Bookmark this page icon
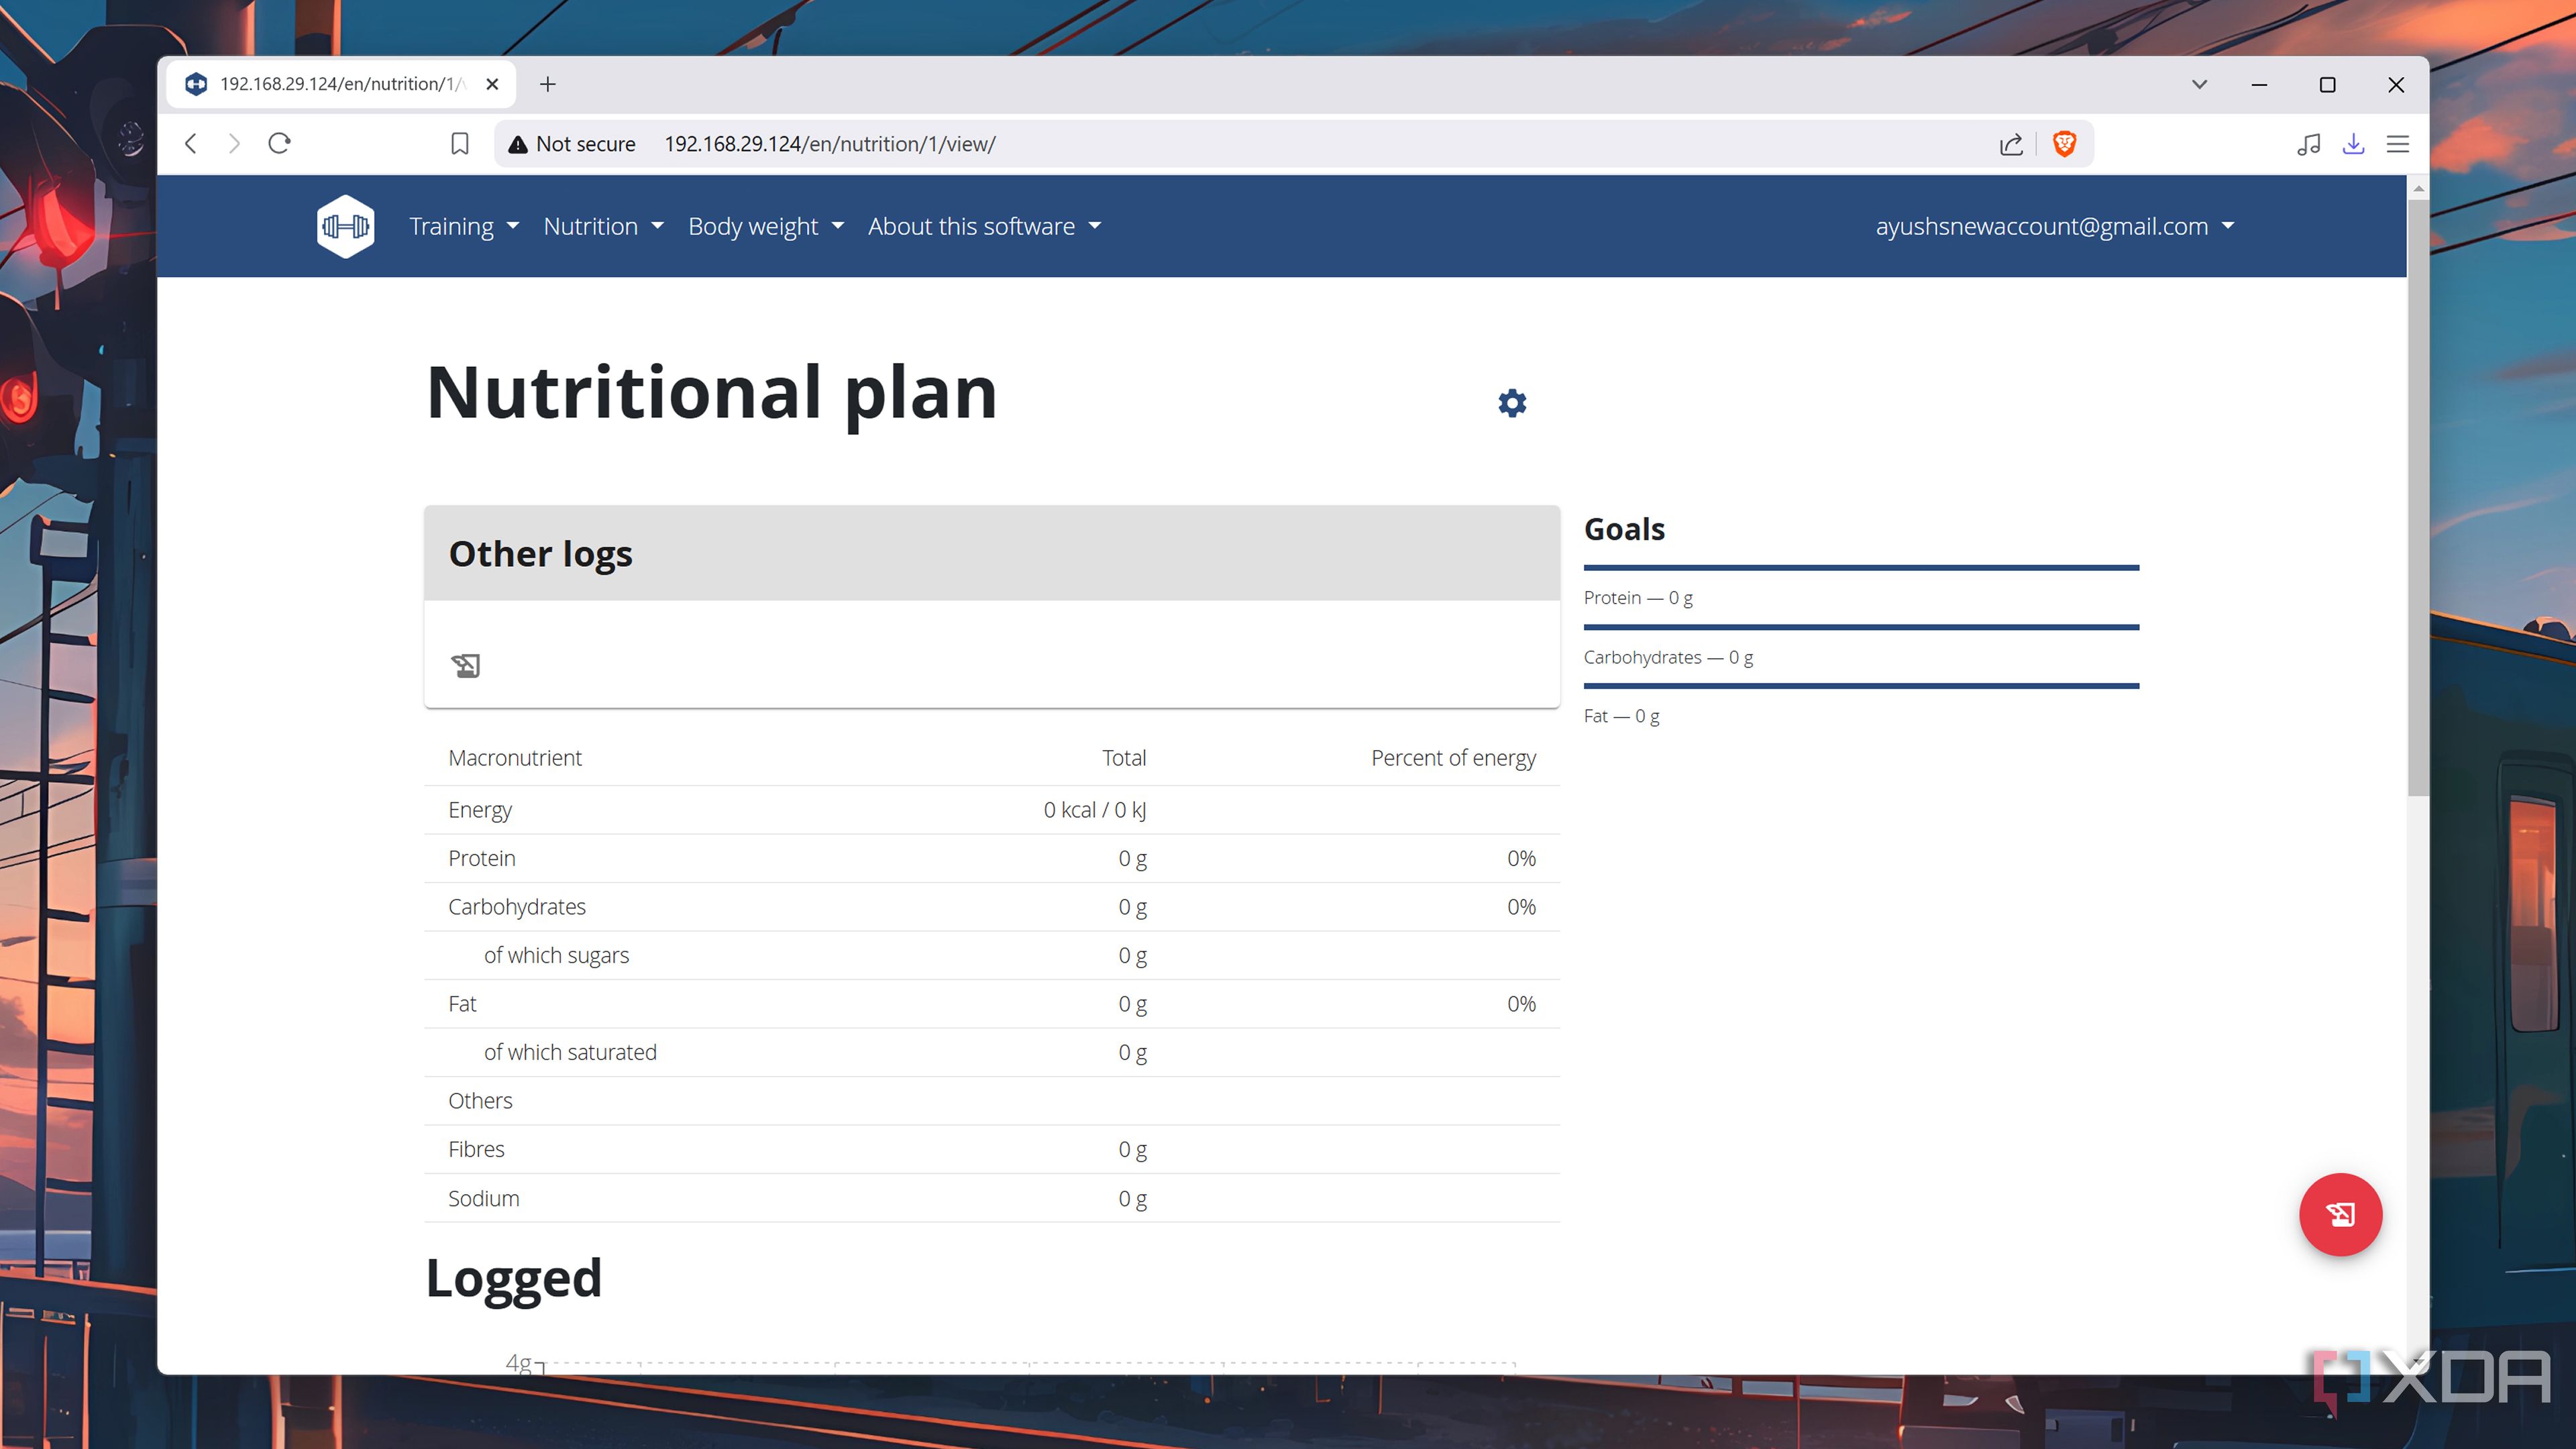Image resolution: width=2576 pixels, height=1449 pixels. (460, 144)
